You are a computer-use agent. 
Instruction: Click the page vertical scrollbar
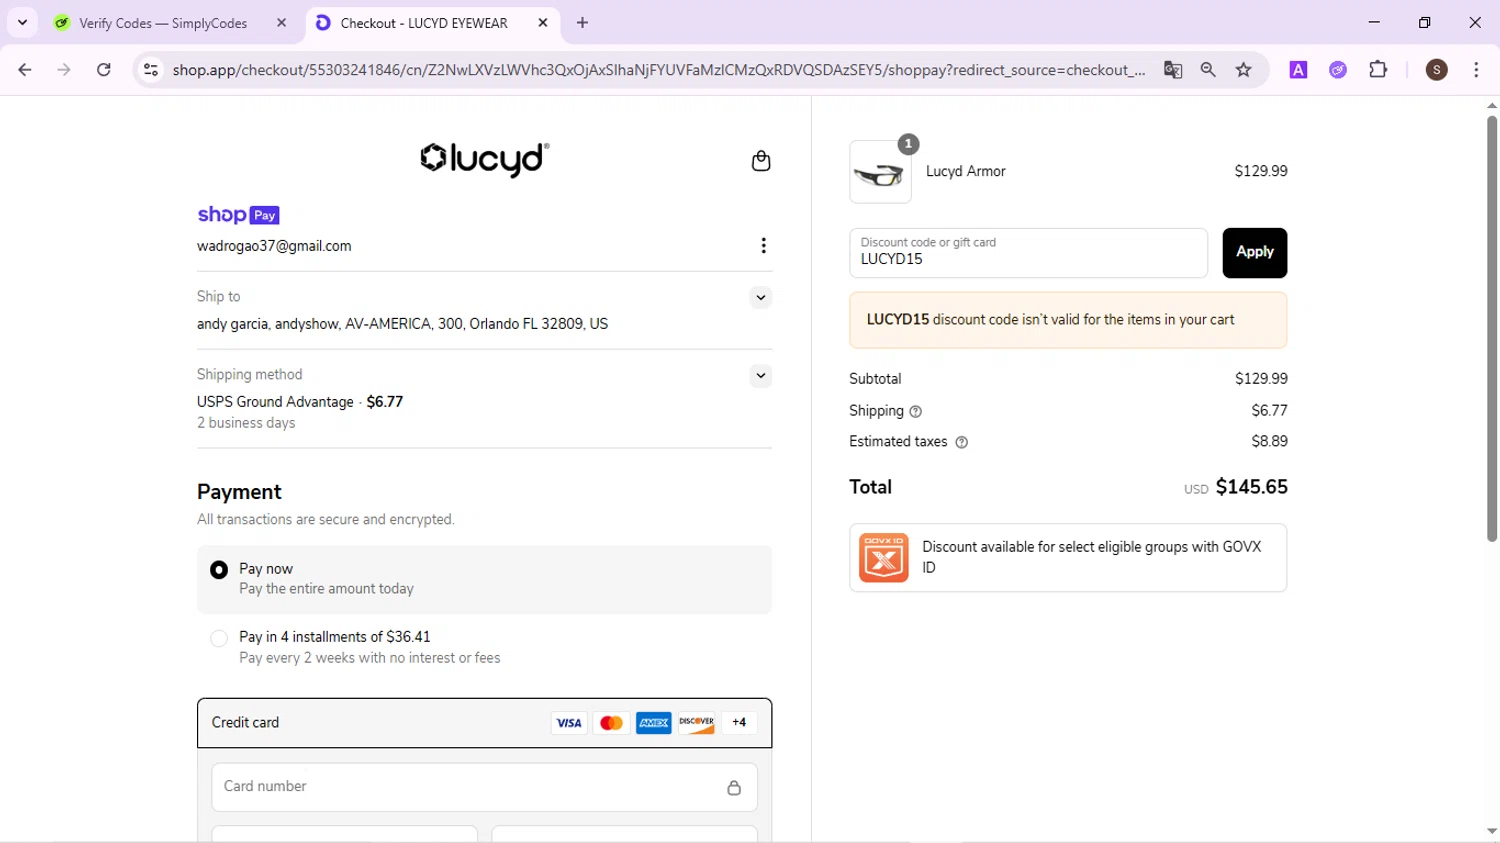pyautogui.click(x=1491, y=330)
